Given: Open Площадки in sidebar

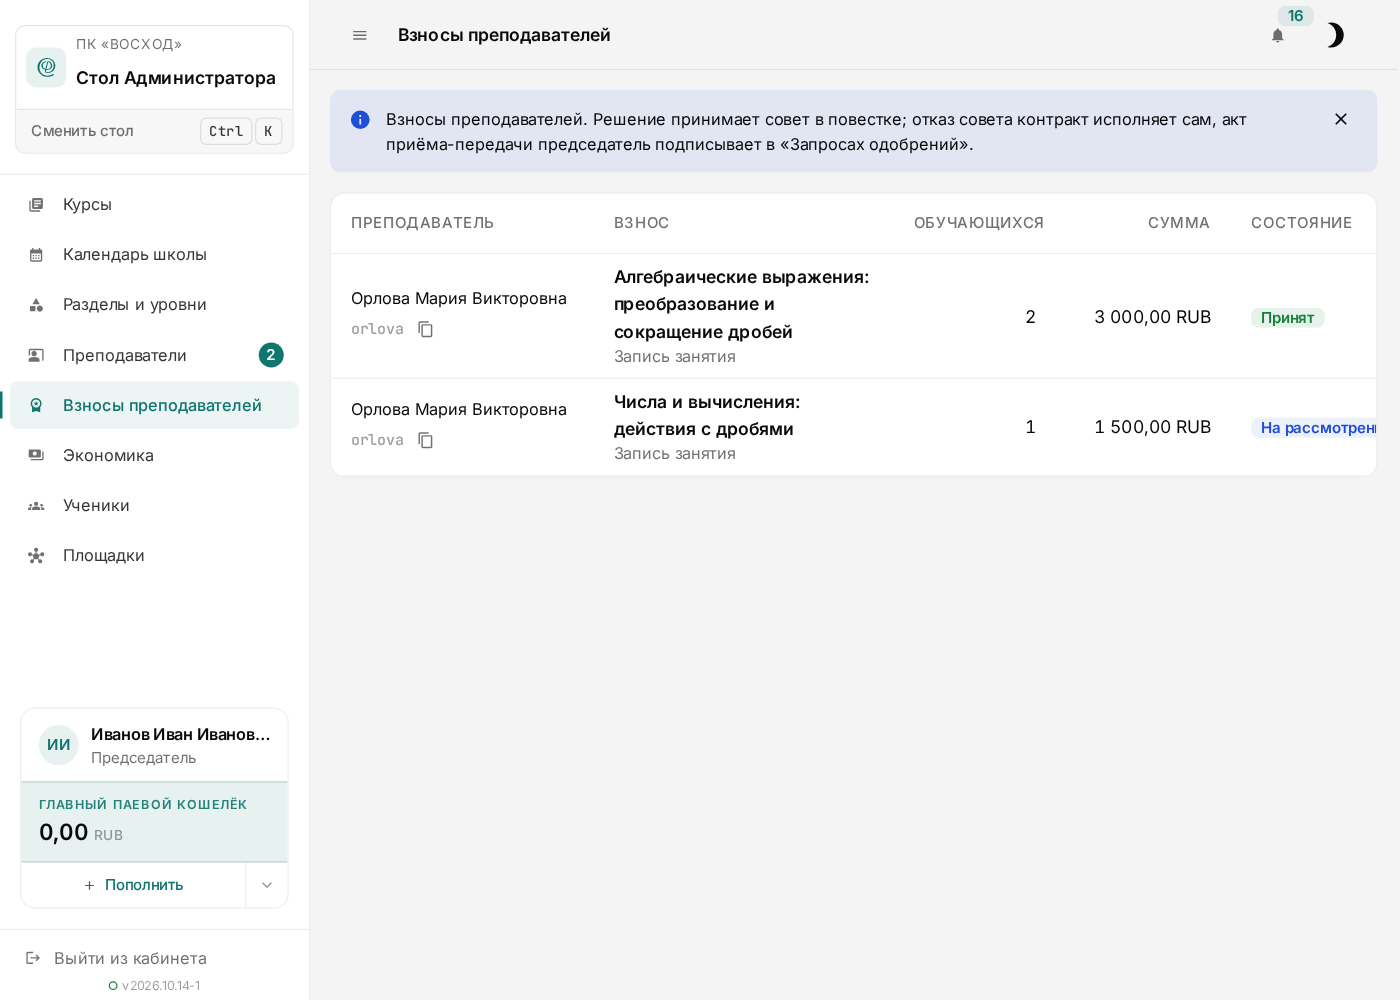Looking at the screenshot, I should point(154,555).
